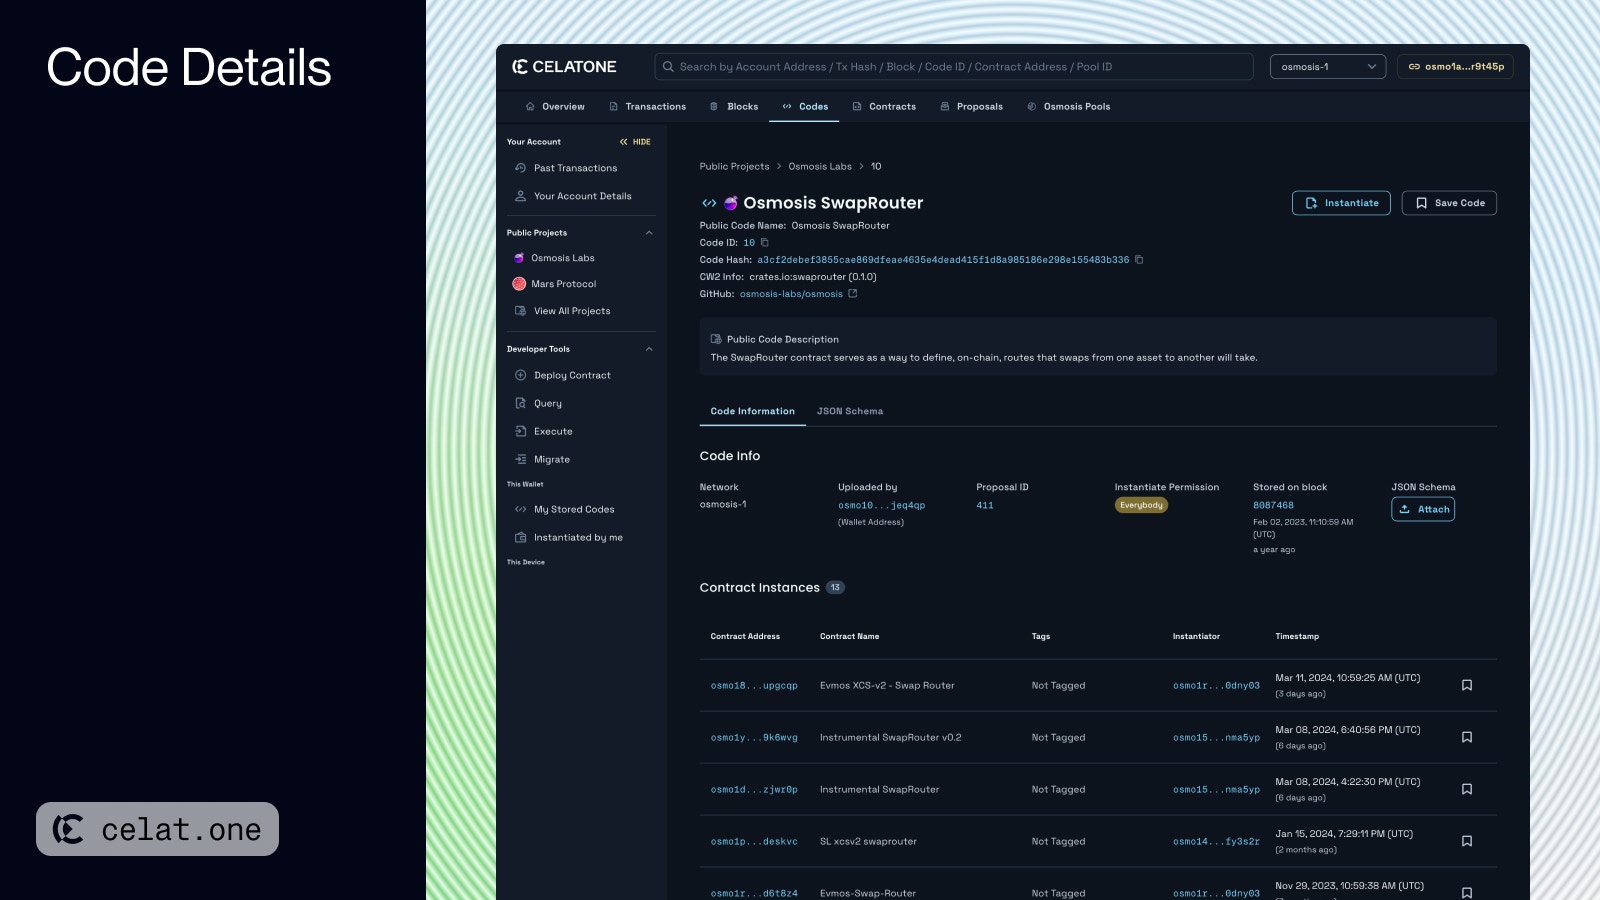Screen dimensions: 1600x900
Task: Select the Codes tab
Action: pos(805,107)
